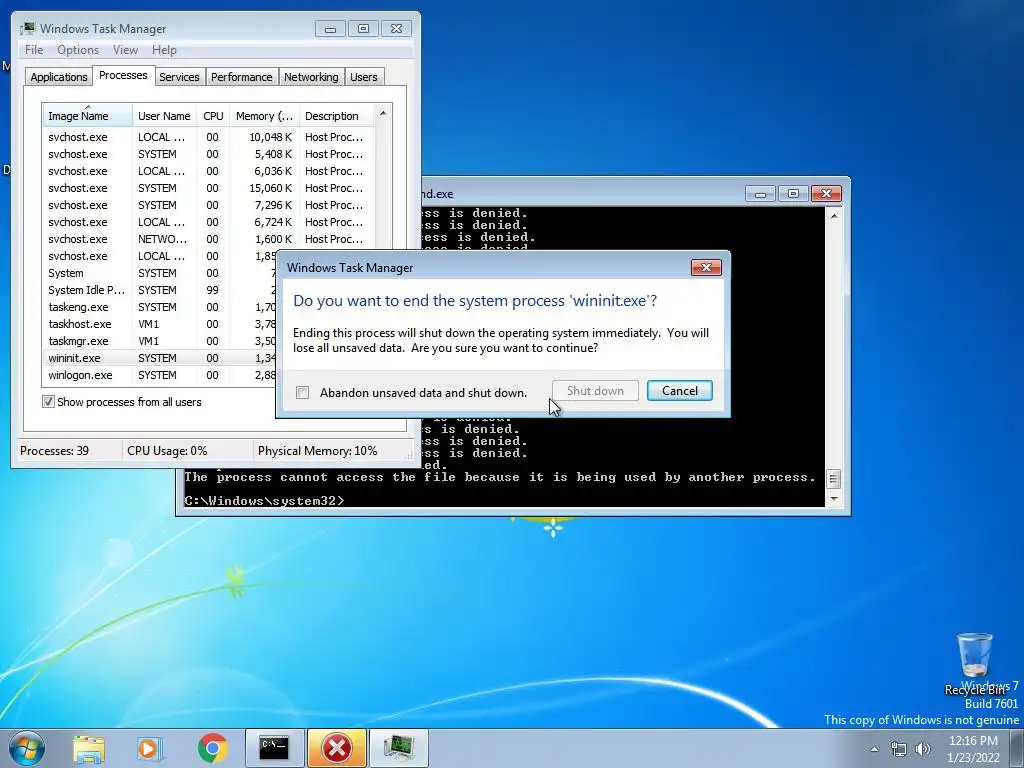Click the C:\Windows\system32> prompt line
This screenshot has height=768, width=1024.
[264, 501]
